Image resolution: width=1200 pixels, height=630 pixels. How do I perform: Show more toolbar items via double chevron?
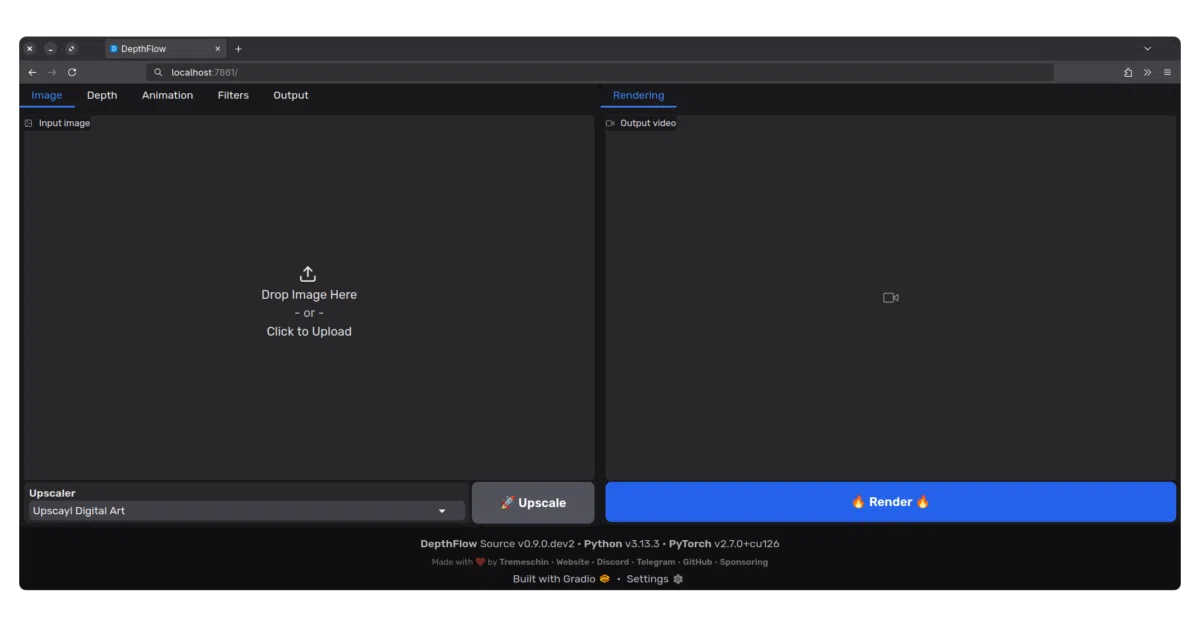coord(1148,72)
